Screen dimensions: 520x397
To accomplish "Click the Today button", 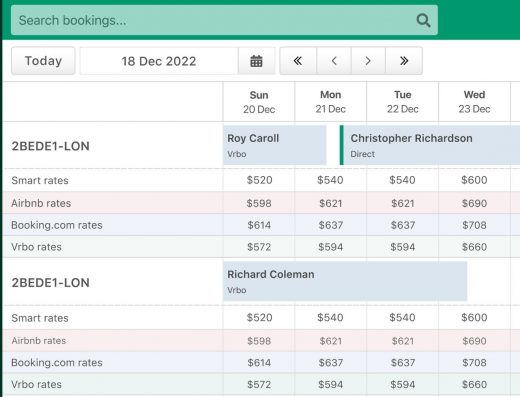I will pyautogui.click(x=43, y=61).
